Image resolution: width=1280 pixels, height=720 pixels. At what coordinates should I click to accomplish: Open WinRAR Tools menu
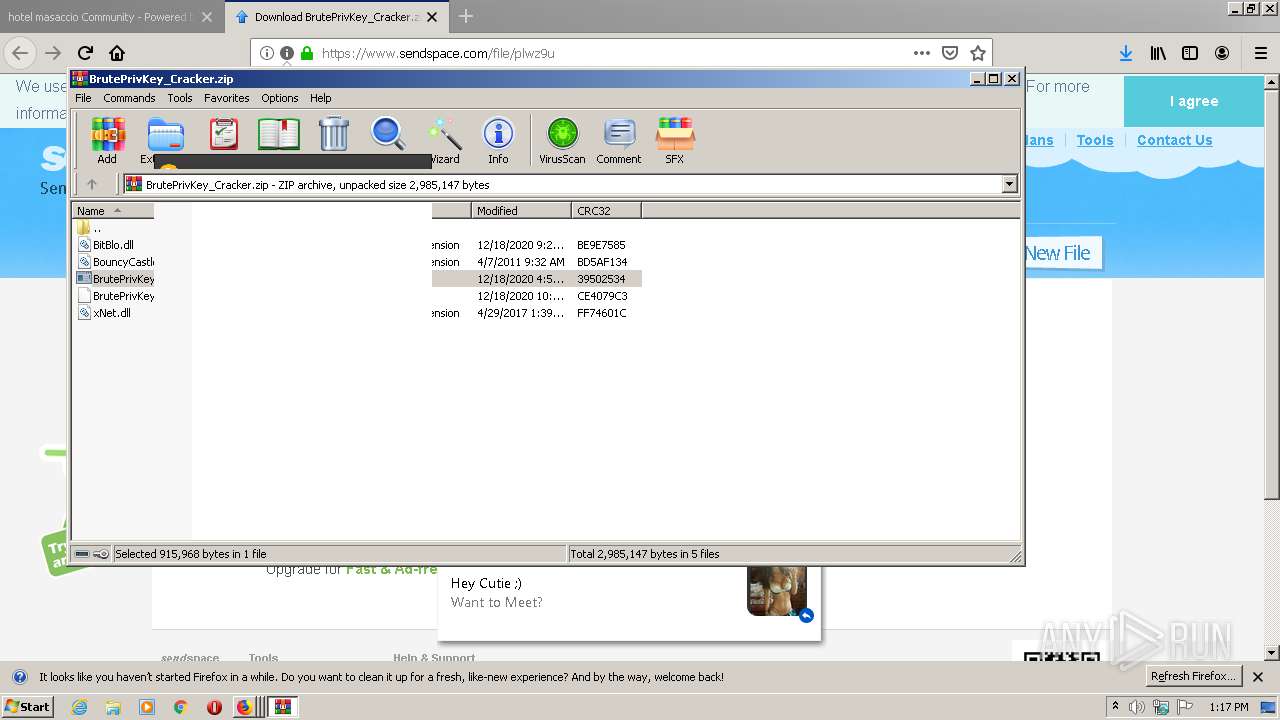[x=180, y=98]
